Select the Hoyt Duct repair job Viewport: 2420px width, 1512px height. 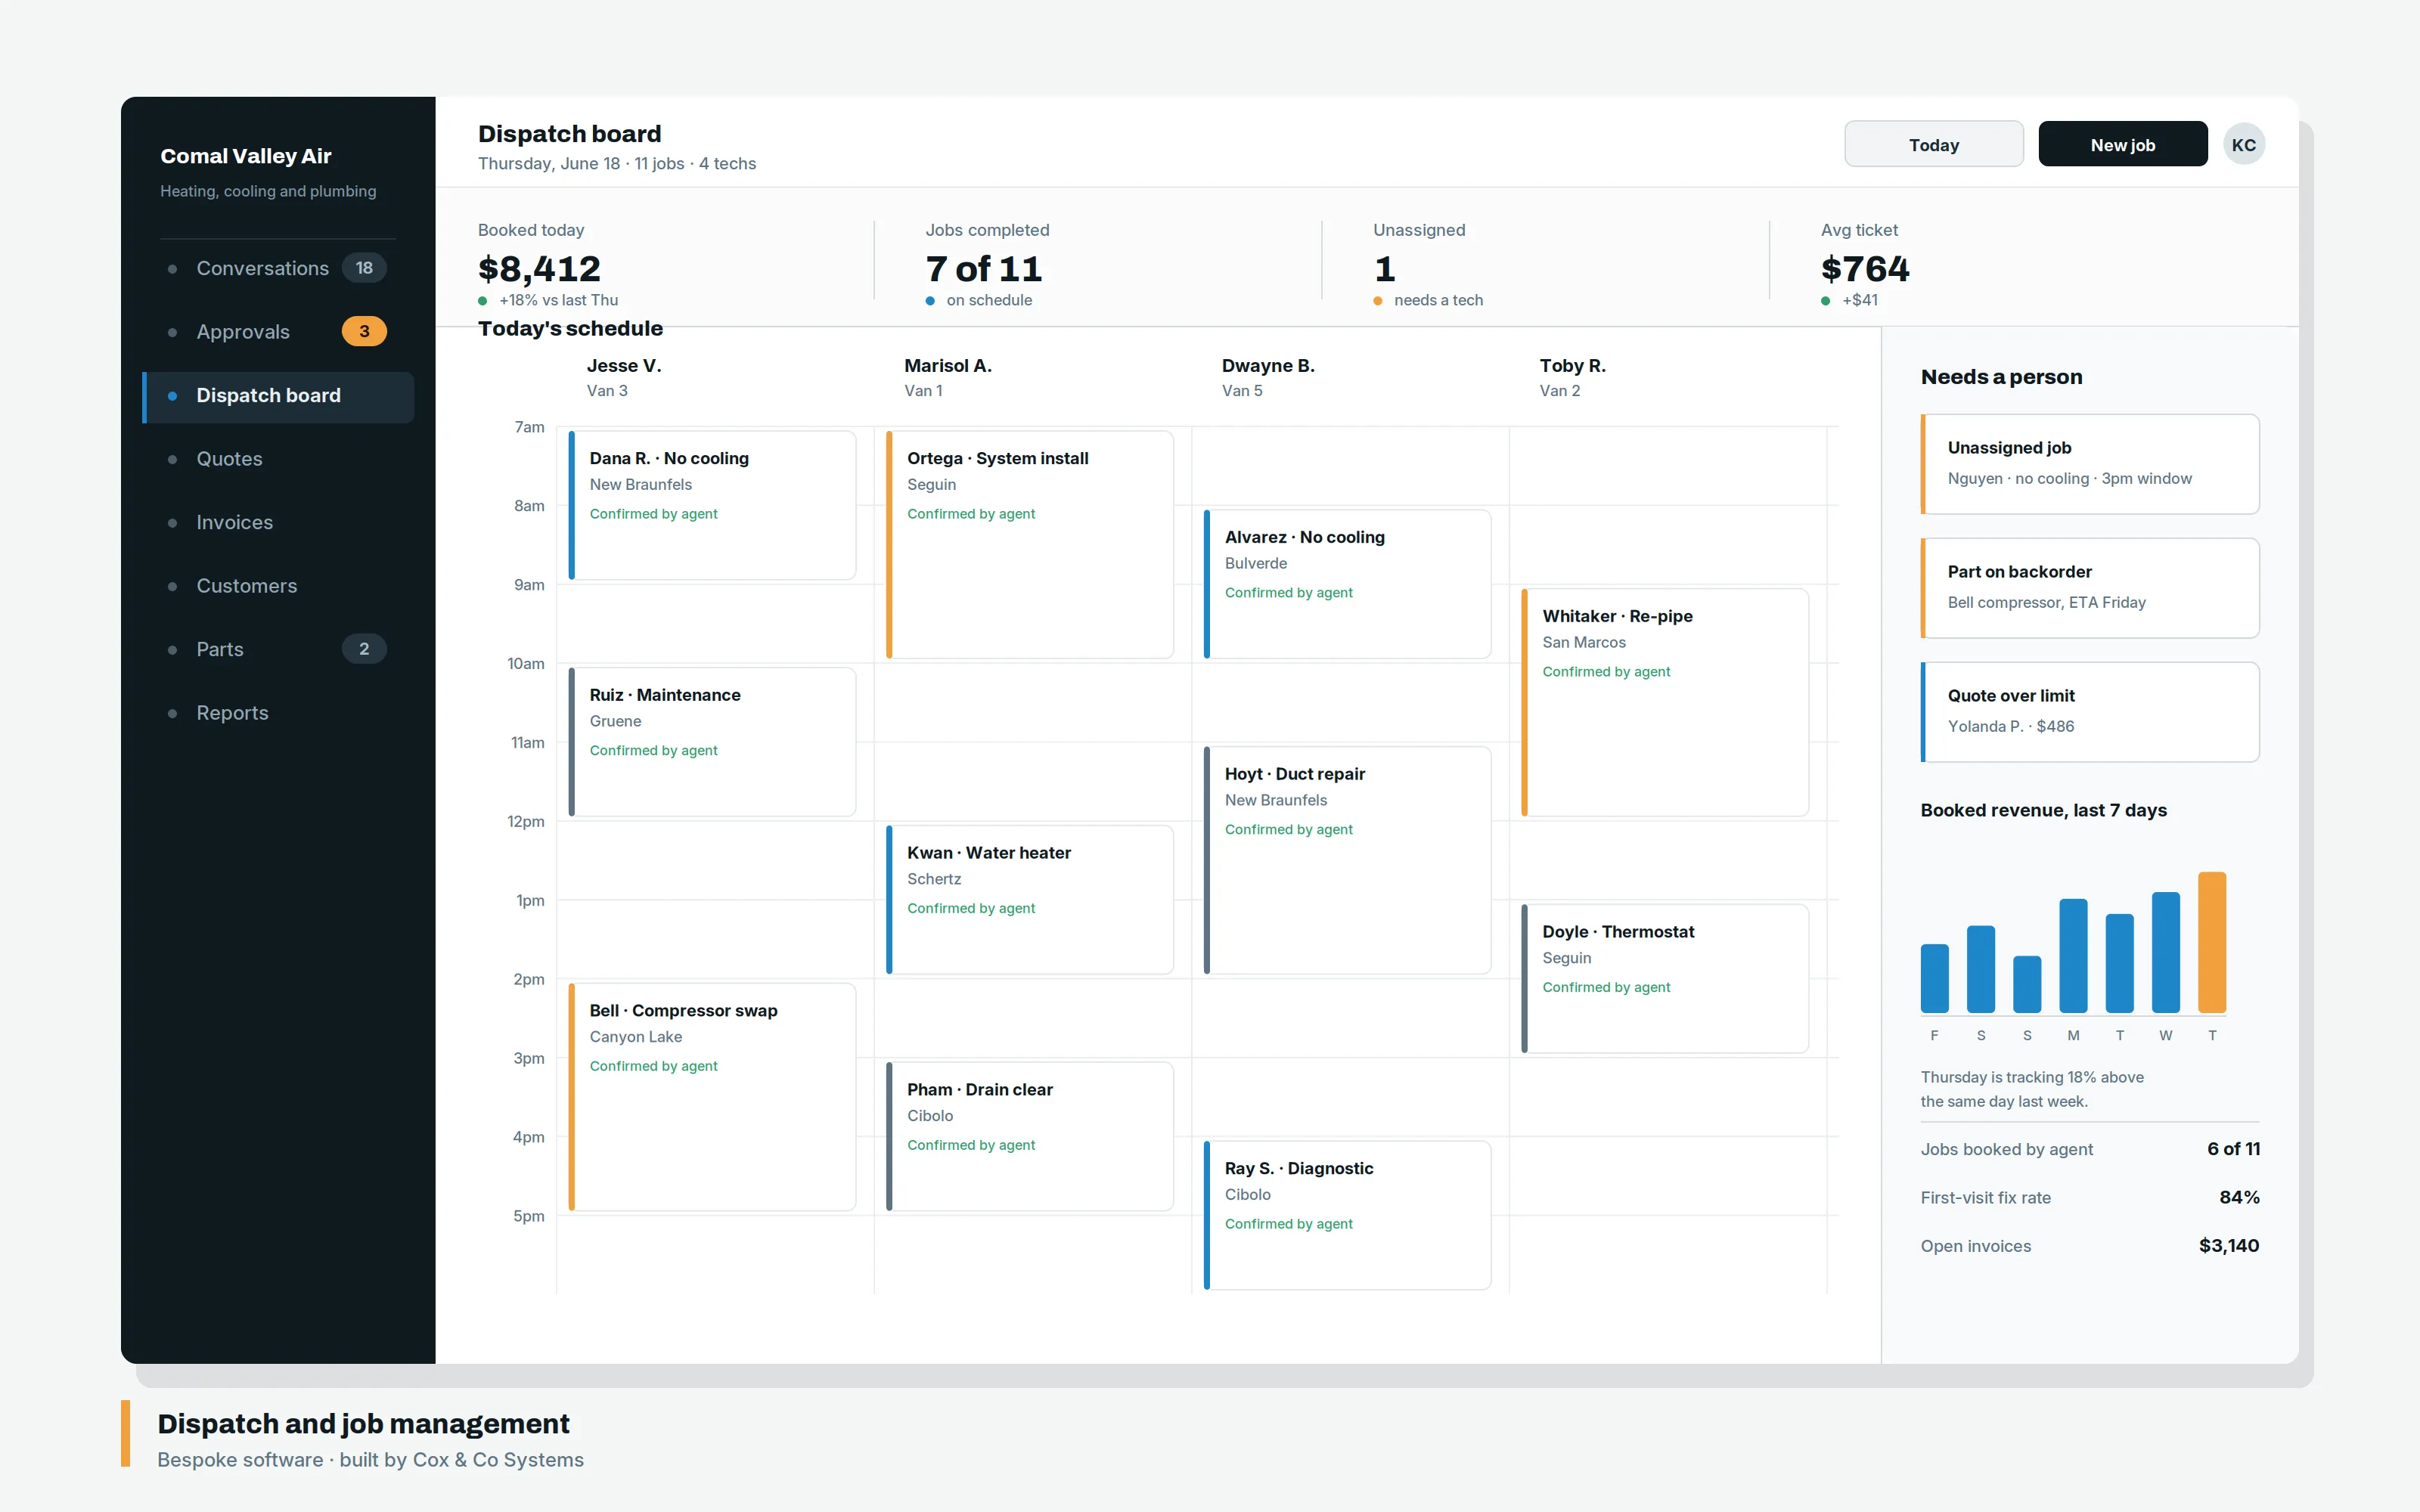point(1347,860)
